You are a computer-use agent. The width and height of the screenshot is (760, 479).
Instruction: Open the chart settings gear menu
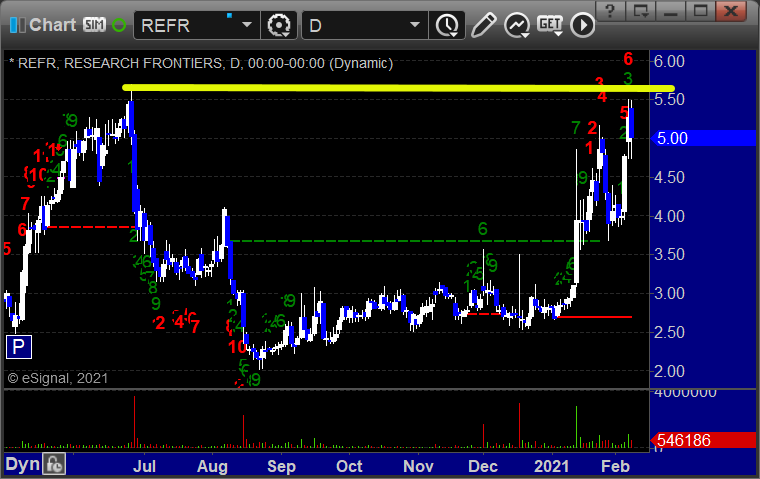[279, 25]
